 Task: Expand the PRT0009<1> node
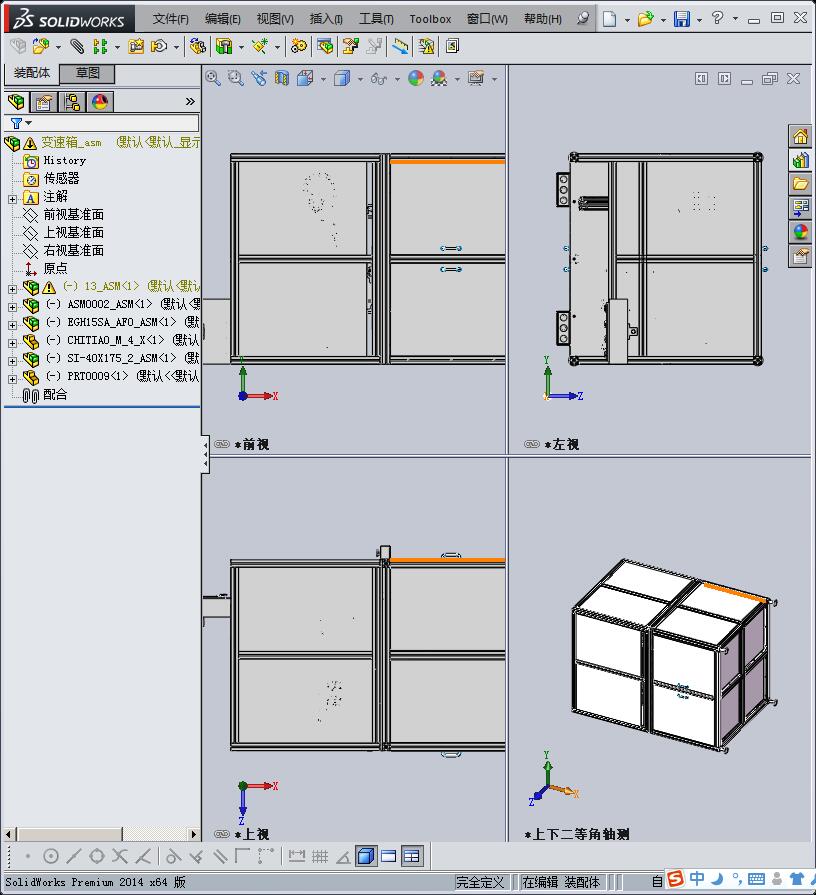click(13, 379)
